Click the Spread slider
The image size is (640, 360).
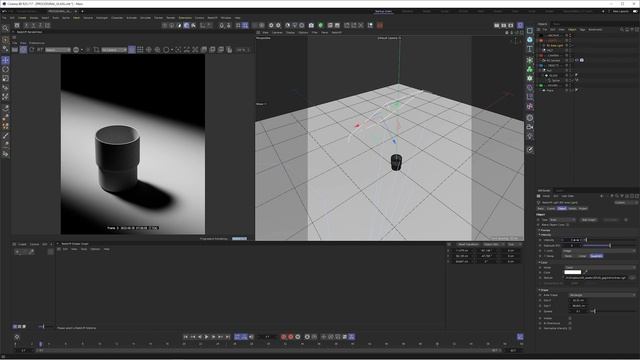[x=612, y=311]
